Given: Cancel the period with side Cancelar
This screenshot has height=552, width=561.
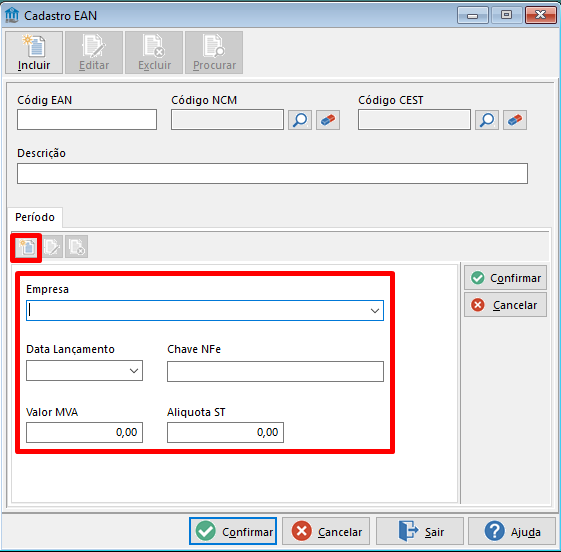Looking at the screenshot, I should (x=506, y=305).
